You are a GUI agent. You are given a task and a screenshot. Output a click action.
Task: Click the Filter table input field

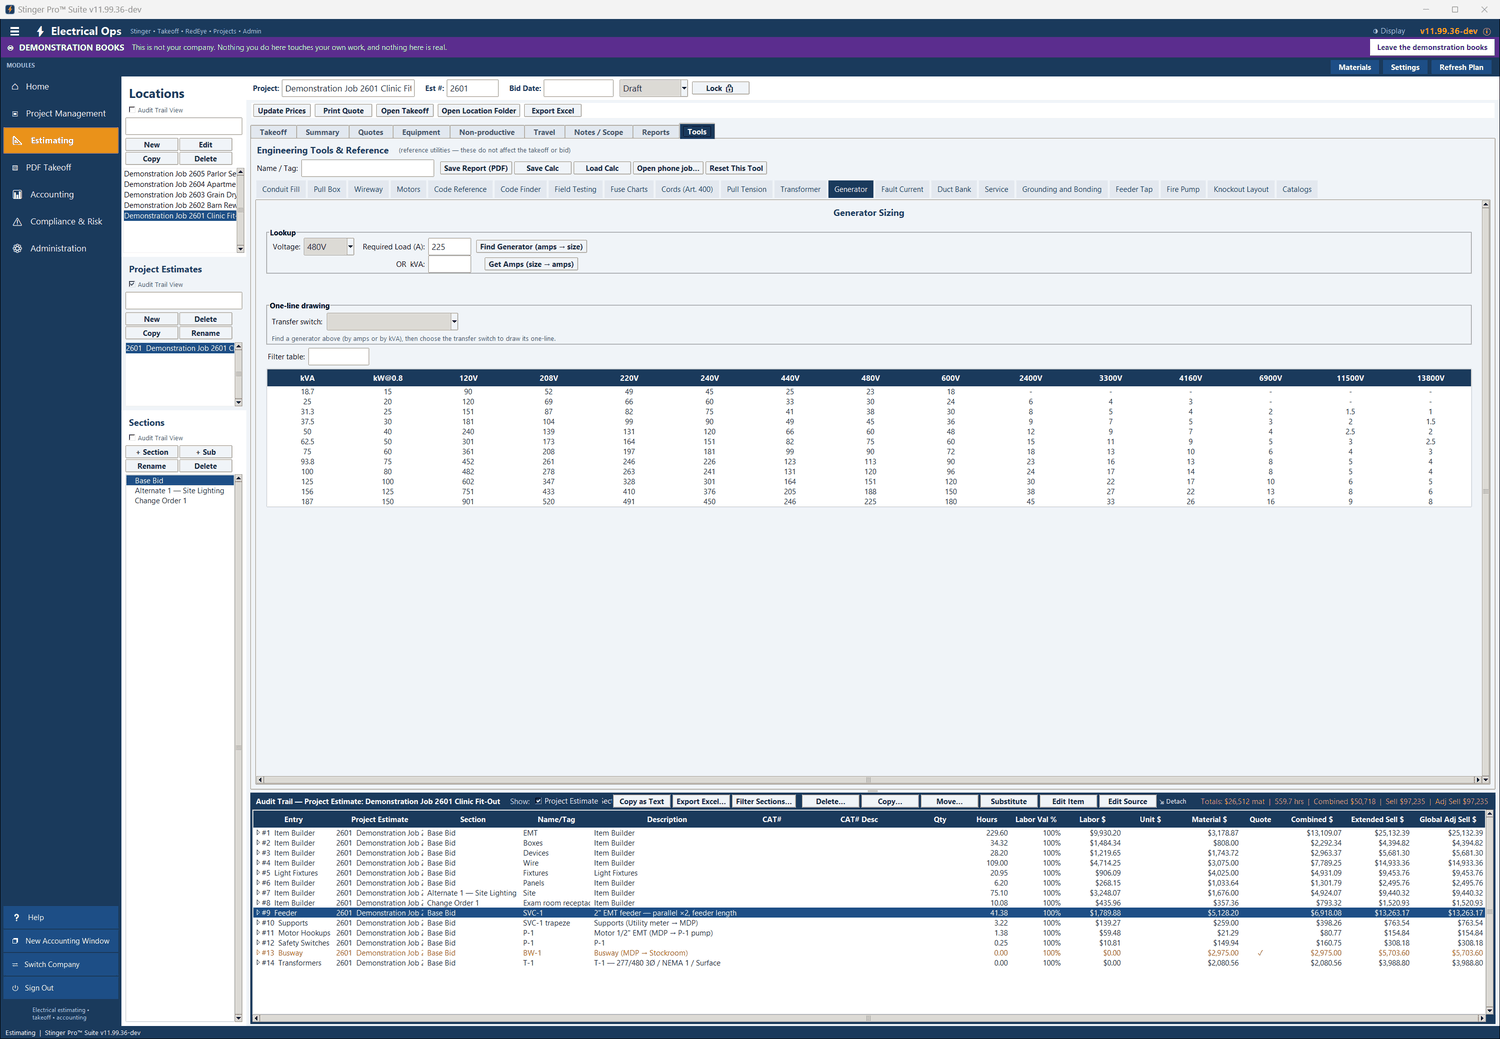click(338, 357)
